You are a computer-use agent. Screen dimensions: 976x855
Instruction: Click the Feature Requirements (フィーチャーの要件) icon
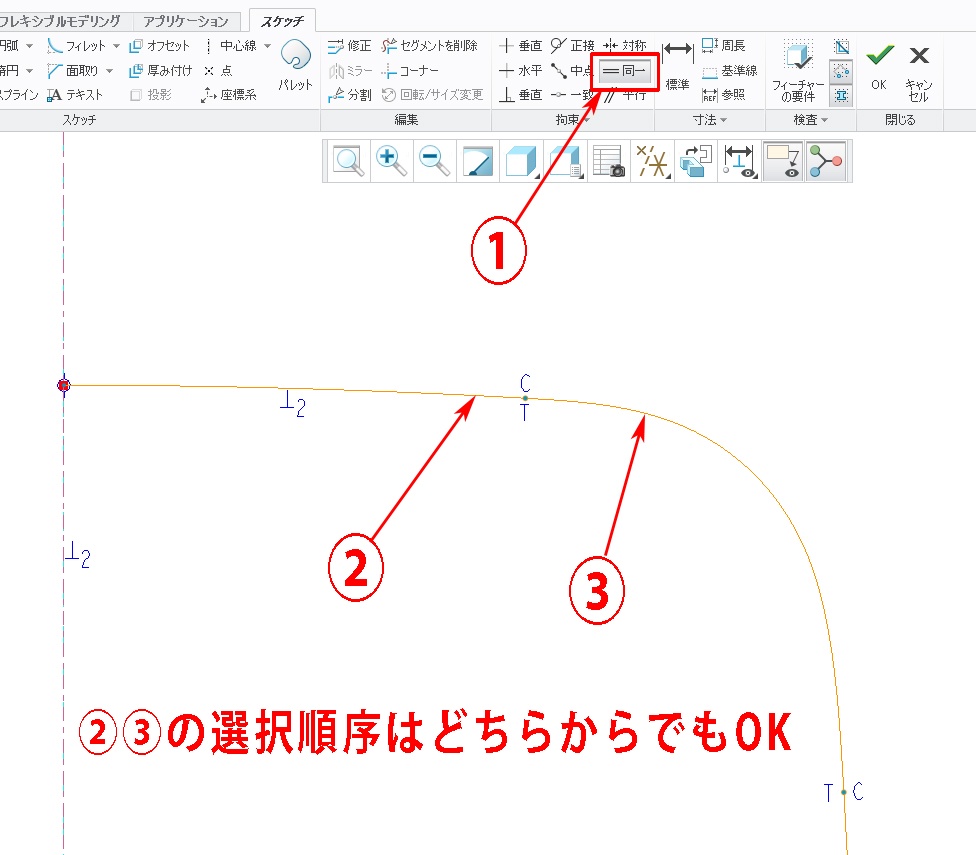pos(796,72)
